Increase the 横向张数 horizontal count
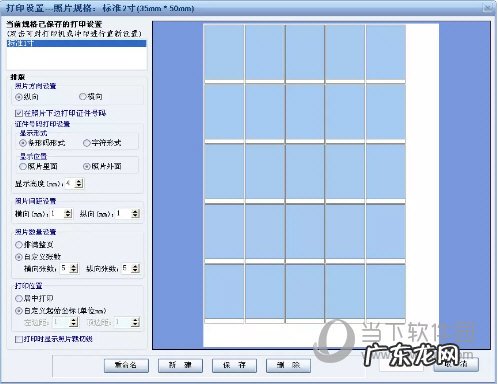498x384 pixels. tap(74, 266)
